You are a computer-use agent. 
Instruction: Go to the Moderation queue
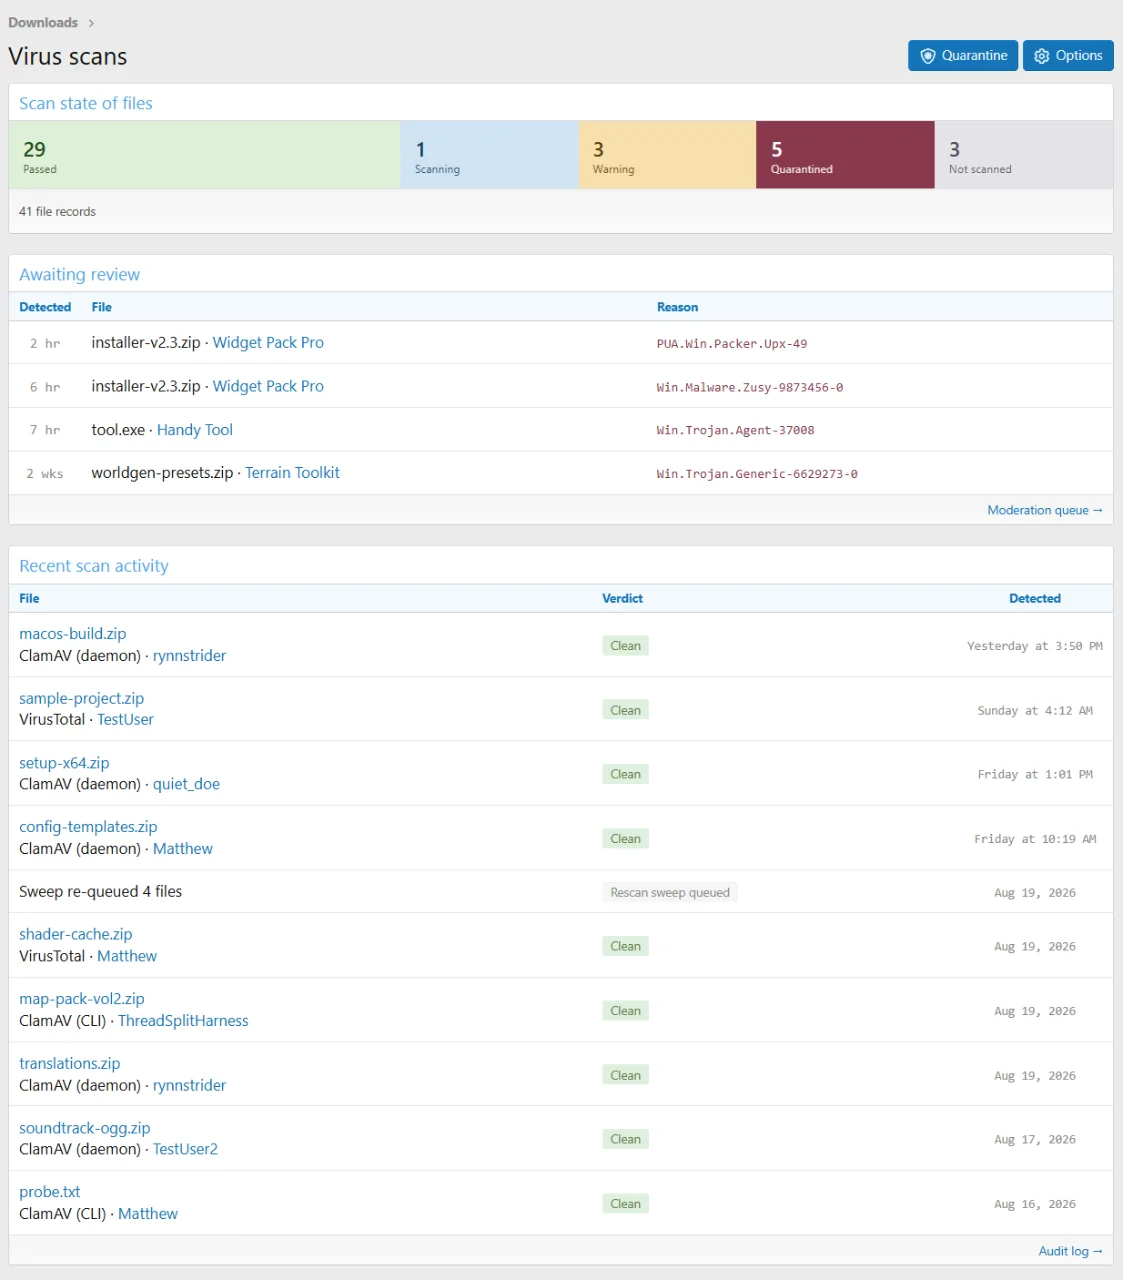click(1044, 510)
